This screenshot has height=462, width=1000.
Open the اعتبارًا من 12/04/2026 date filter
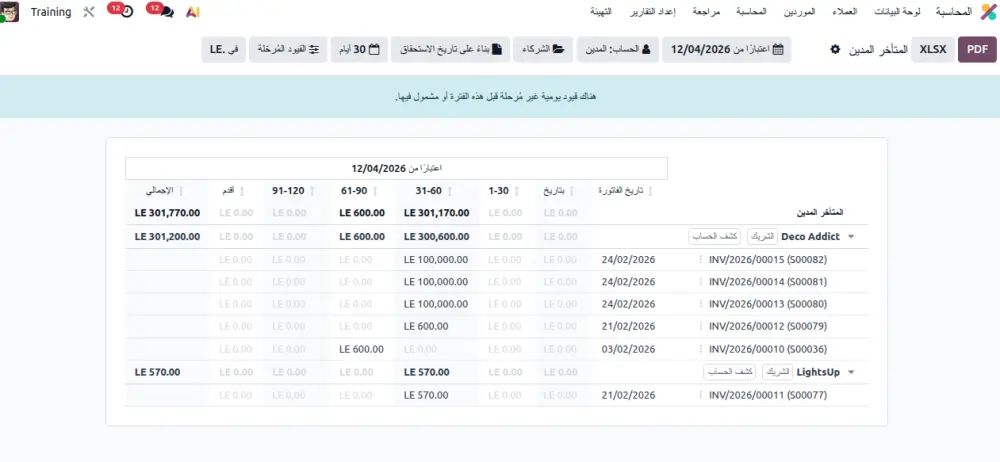726,49
